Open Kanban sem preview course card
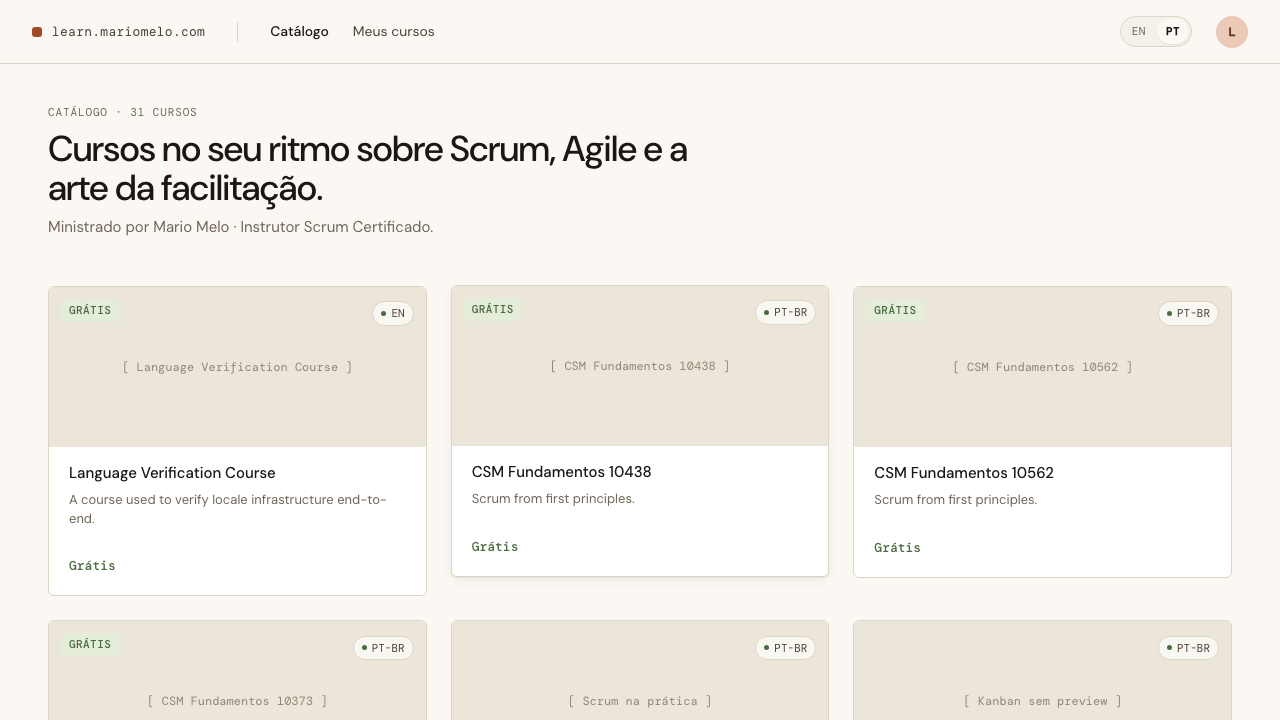The image size is (1280, 720). click(x=1042, y=670)
